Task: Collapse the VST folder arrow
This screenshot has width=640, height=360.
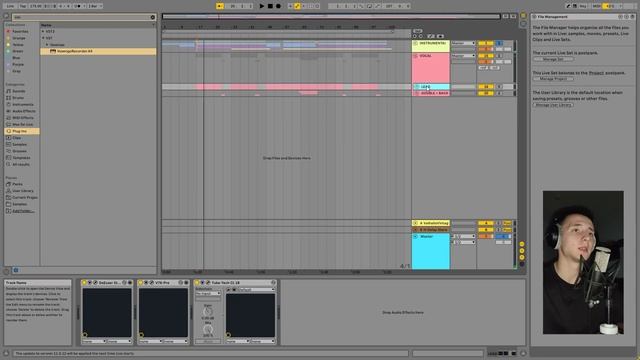Action: (43, 38)
